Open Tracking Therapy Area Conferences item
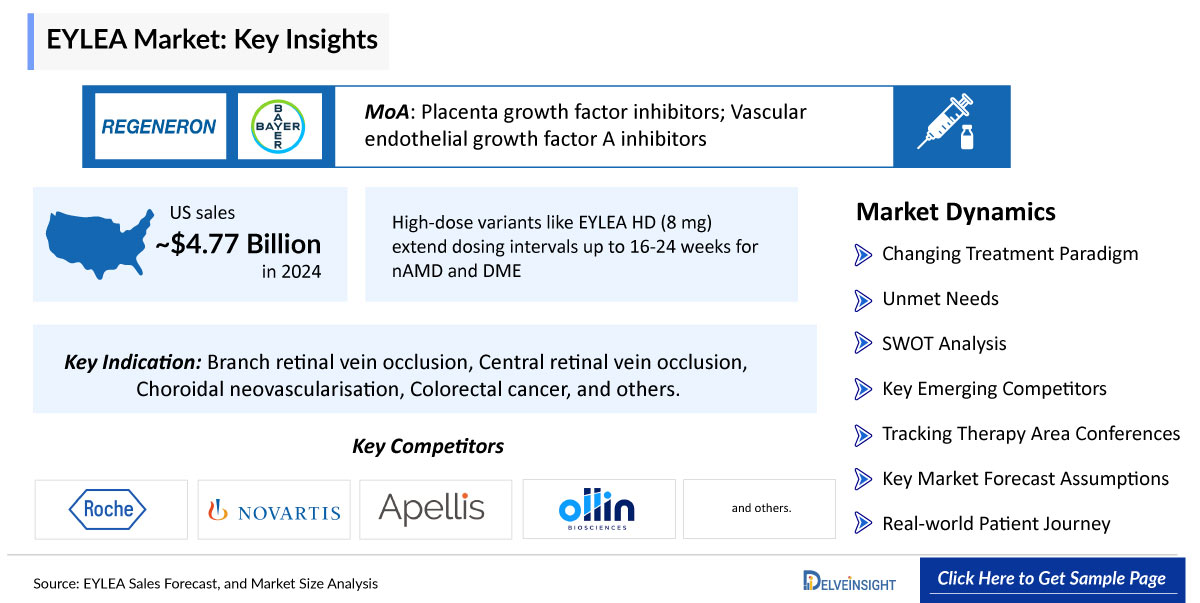Viewport: 1200px width, 603px height. click(x=1030, y=434)
